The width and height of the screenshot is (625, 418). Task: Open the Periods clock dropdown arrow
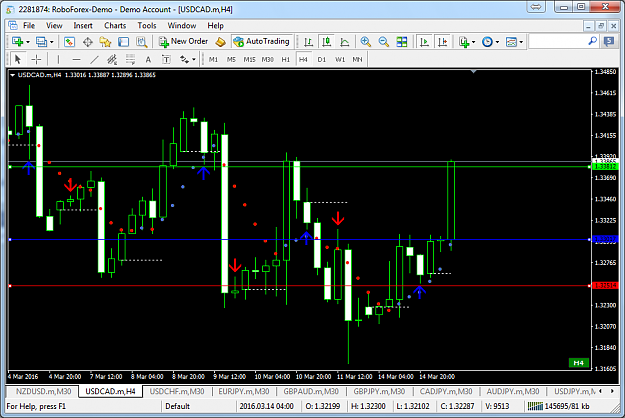pos(497,42)
